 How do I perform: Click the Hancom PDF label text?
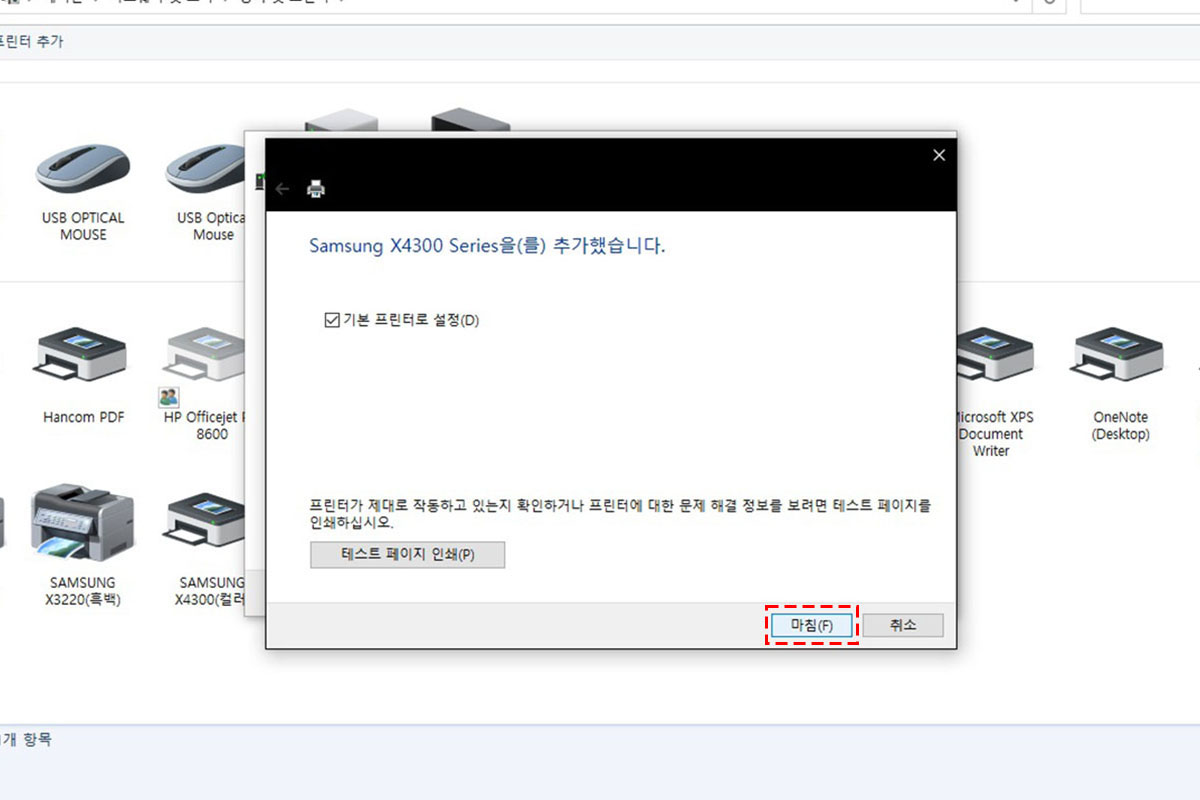(x=84, y=417)
